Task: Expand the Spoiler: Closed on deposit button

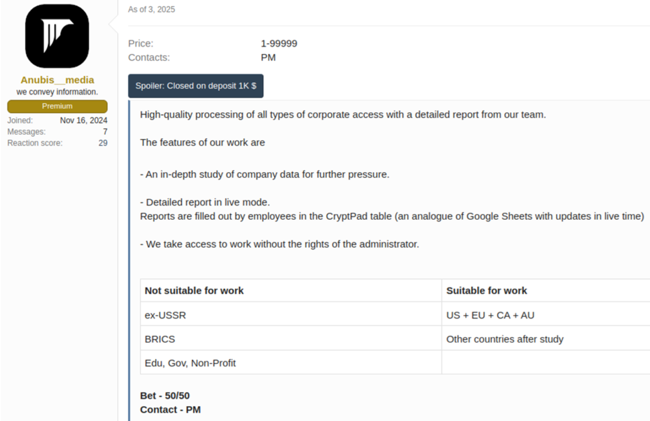Action: (x=196, y=86)
